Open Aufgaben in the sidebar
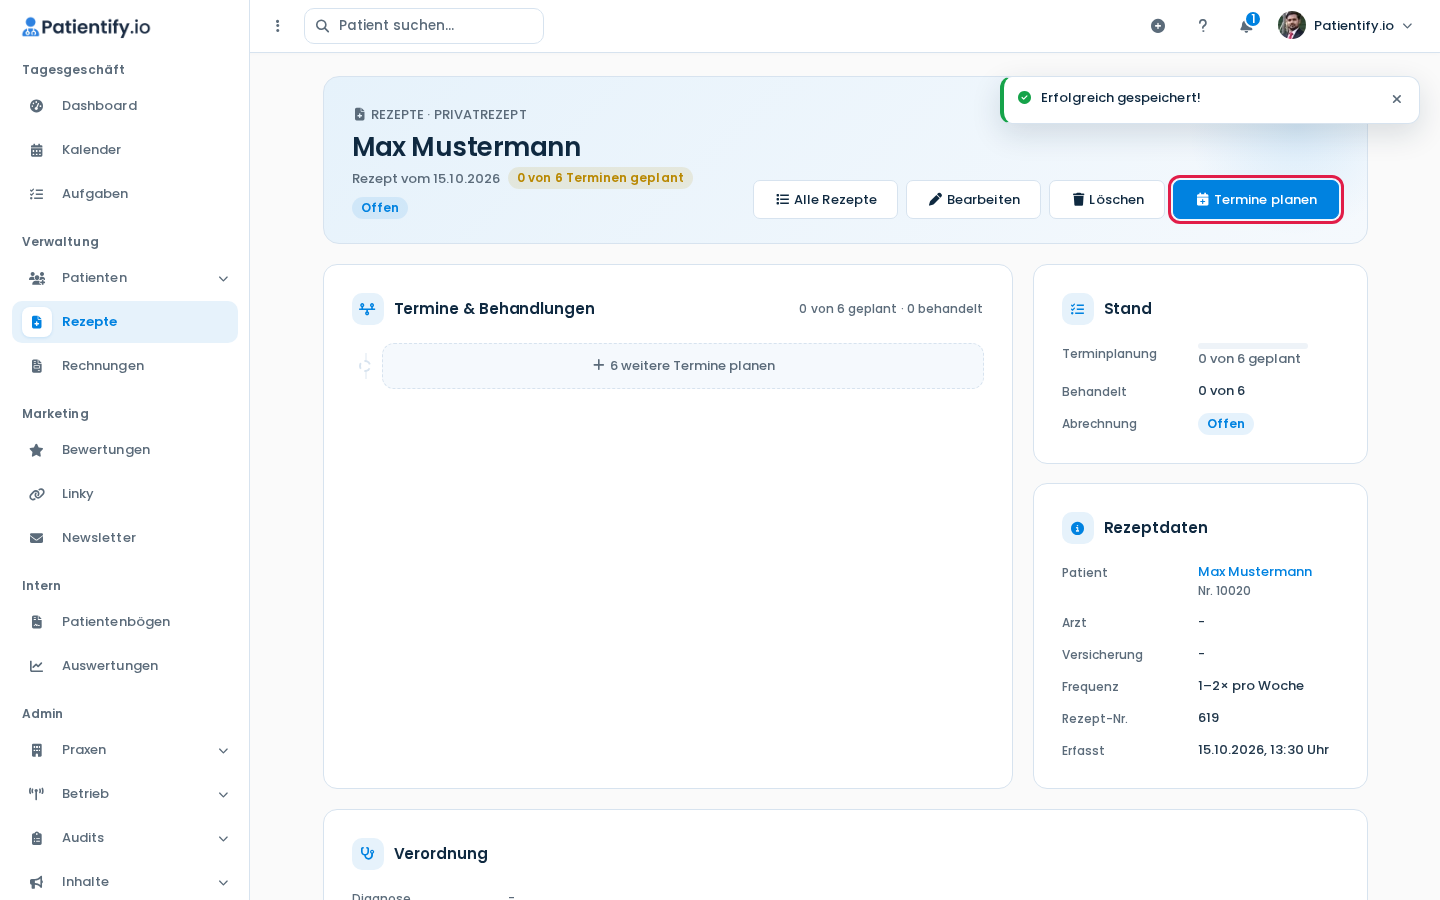The image size is (1440, 900). coord(125,194)
